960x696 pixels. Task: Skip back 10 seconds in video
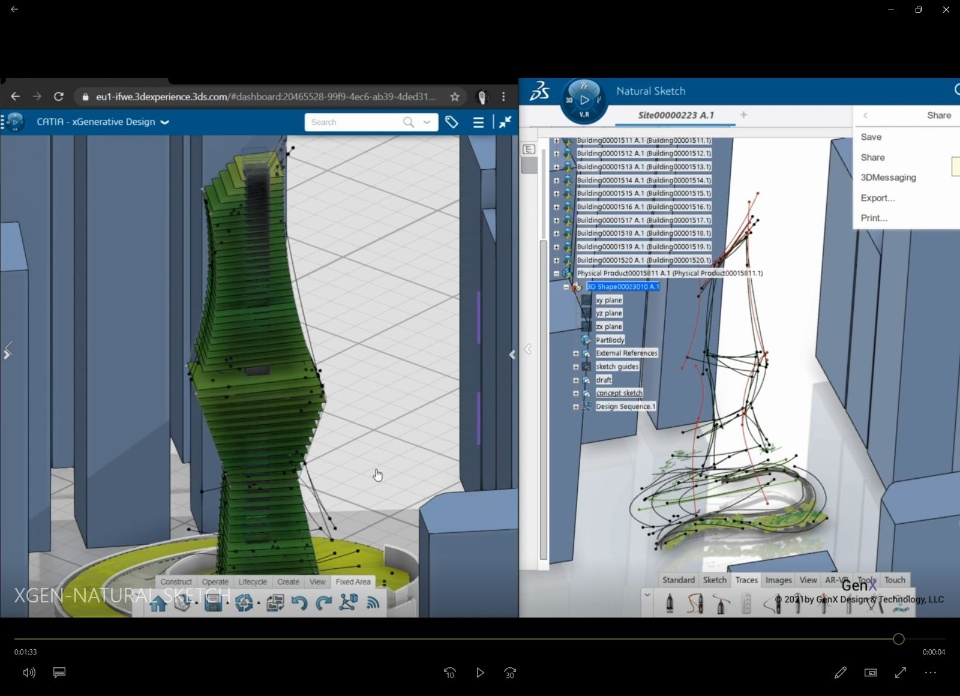click(449, 673)
